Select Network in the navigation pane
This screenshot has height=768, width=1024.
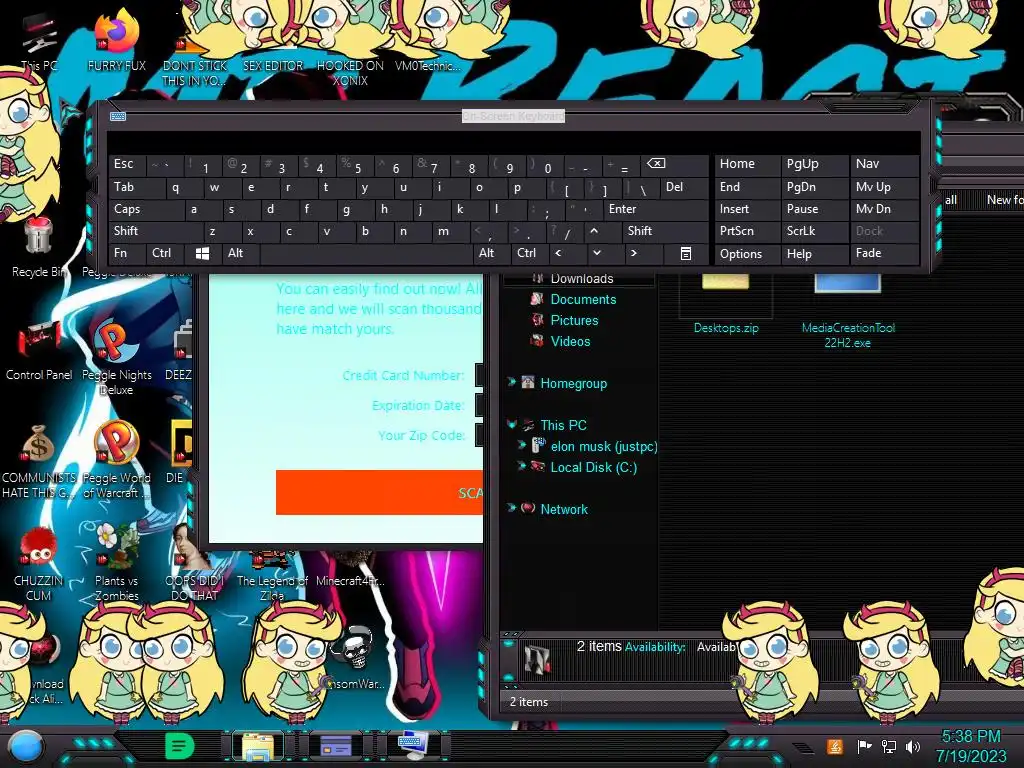tap(564, 509)
